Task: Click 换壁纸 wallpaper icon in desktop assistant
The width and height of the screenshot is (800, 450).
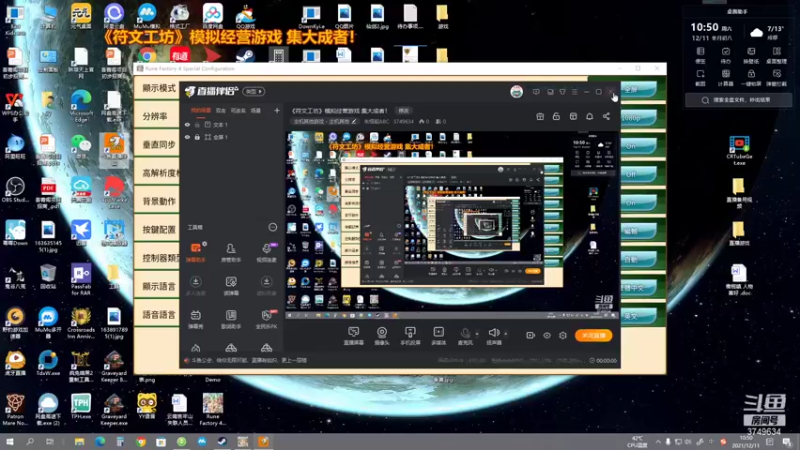Action: click(751, 55)
